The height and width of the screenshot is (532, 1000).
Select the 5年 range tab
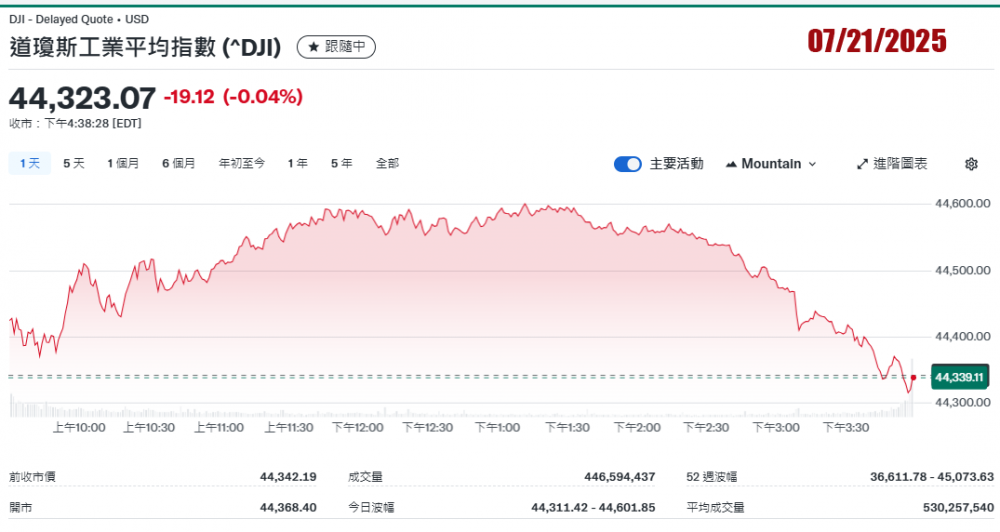(341, 163)
